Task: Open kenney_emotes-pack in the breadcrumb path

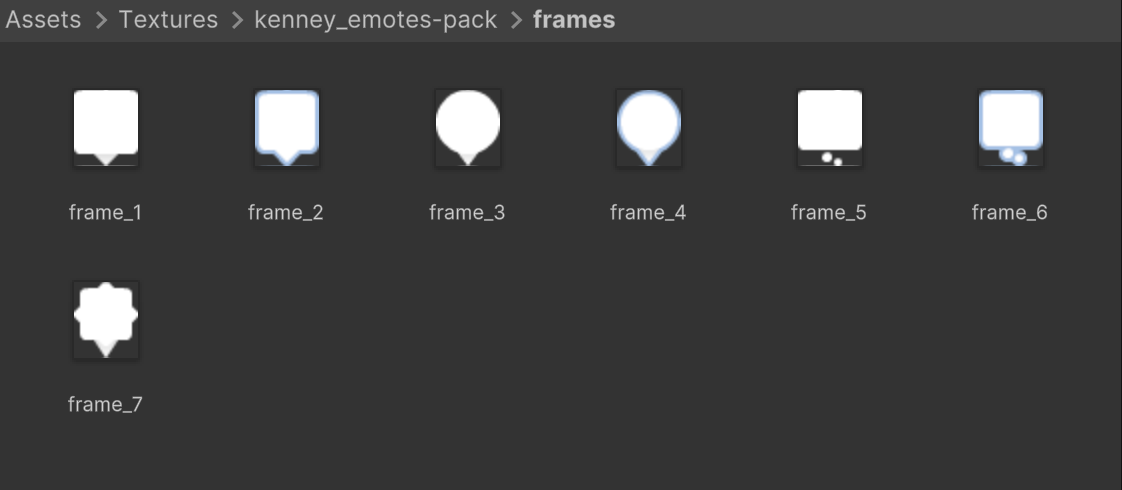Action: 376,20
